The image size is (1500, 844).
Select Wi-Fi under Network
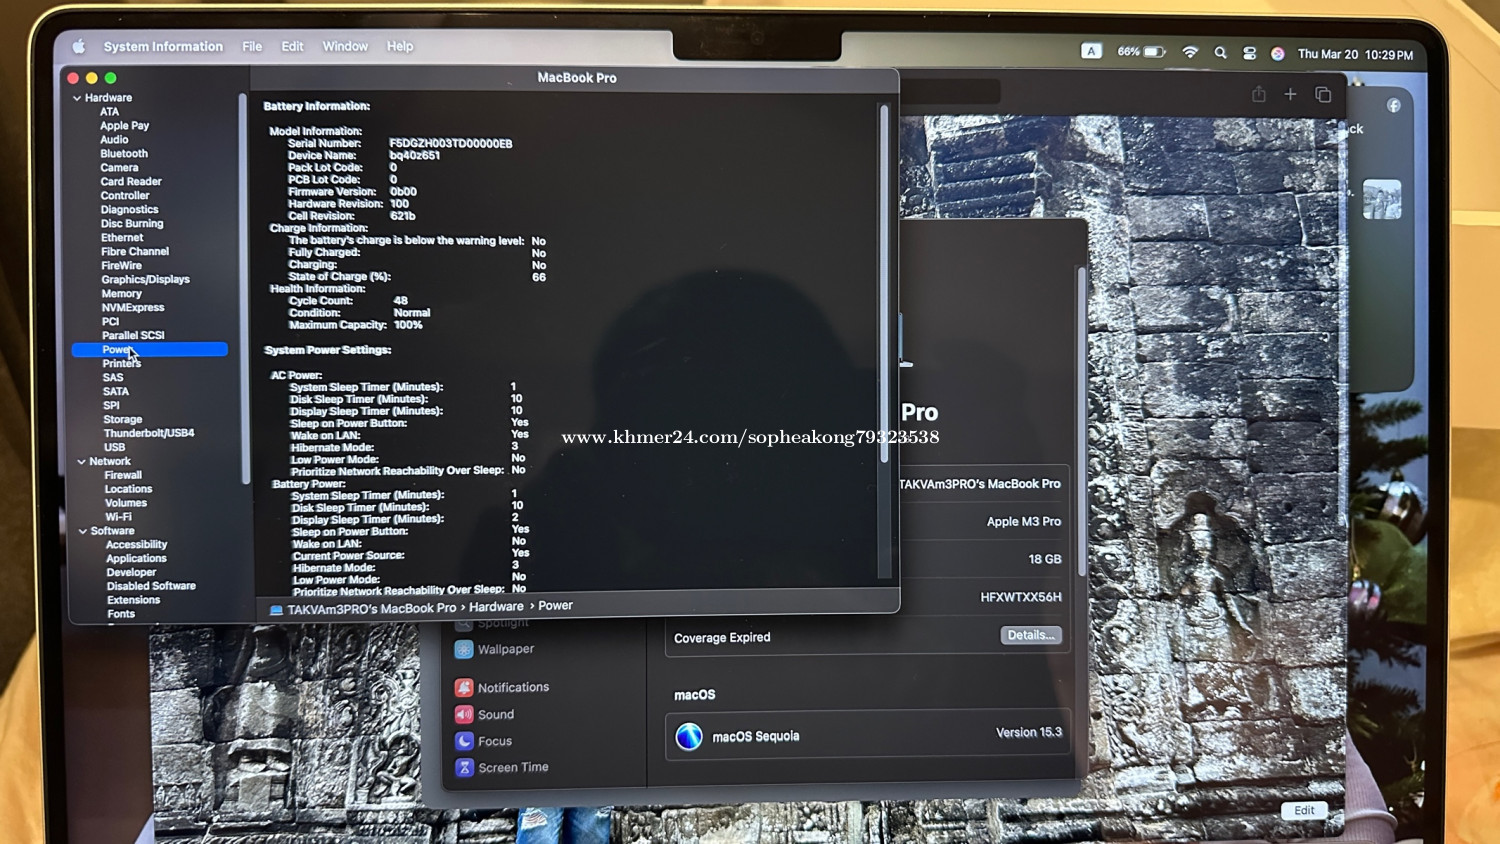click(118, 518)
